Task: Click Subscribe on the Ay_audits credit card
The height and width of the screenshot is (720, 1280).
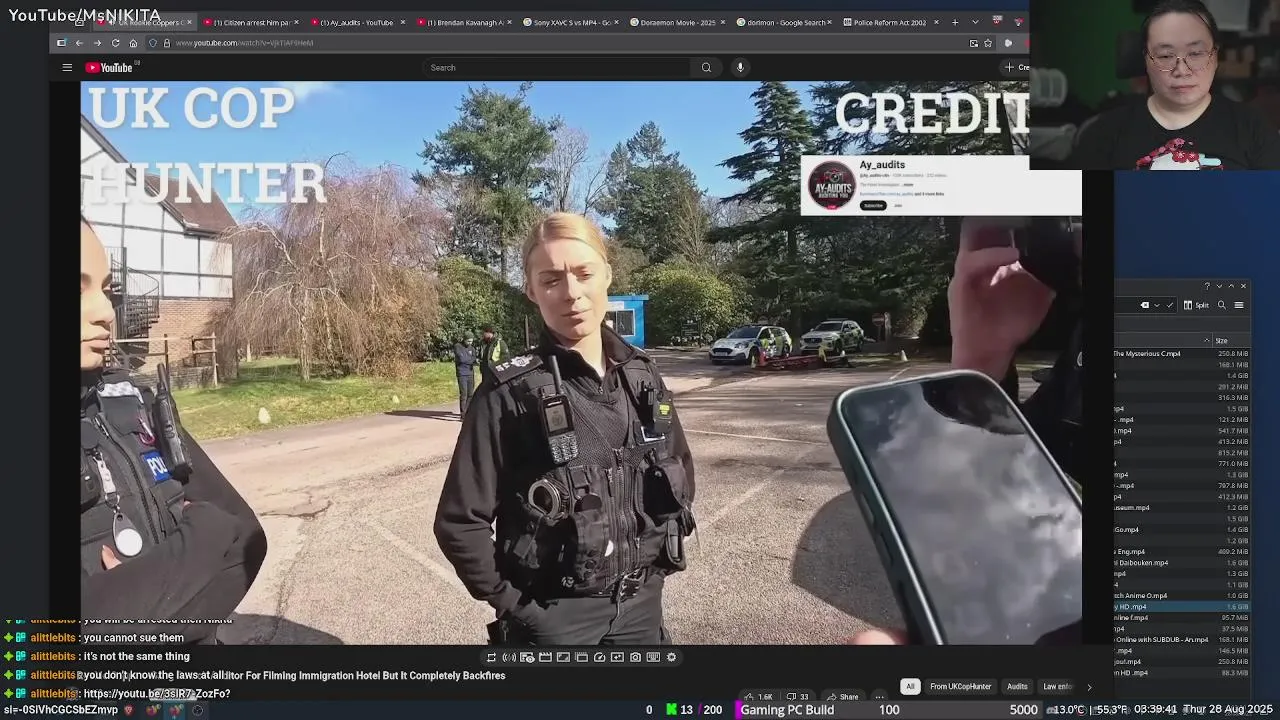Action: coord(873,205)
